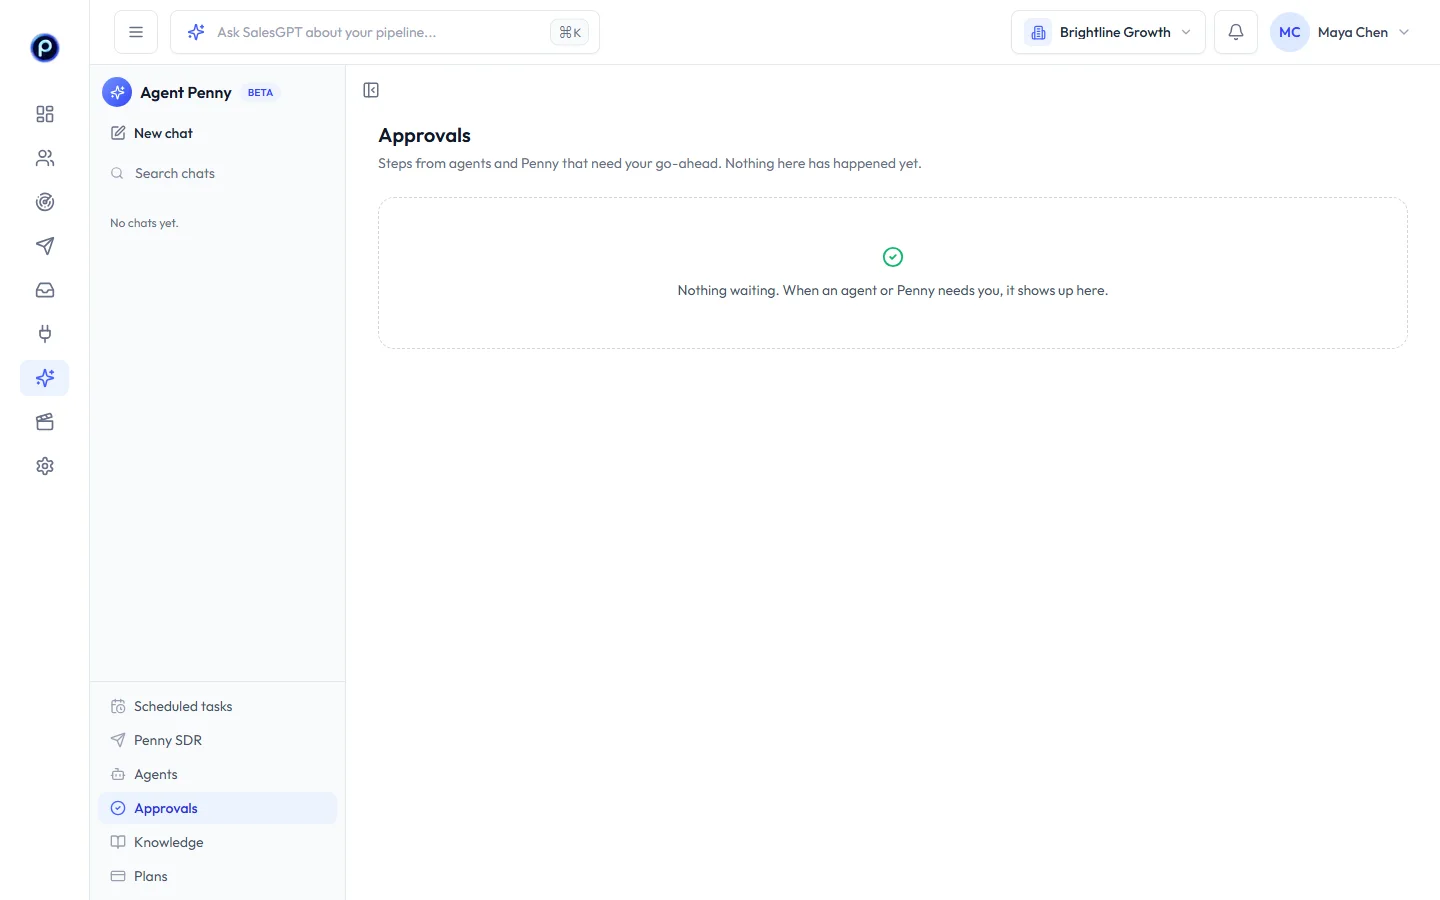Open the paper plane campaigns icon in left rail
The height and width of the screenshot is (900, 1440).
pyautogui.click(x=45, y=246)
